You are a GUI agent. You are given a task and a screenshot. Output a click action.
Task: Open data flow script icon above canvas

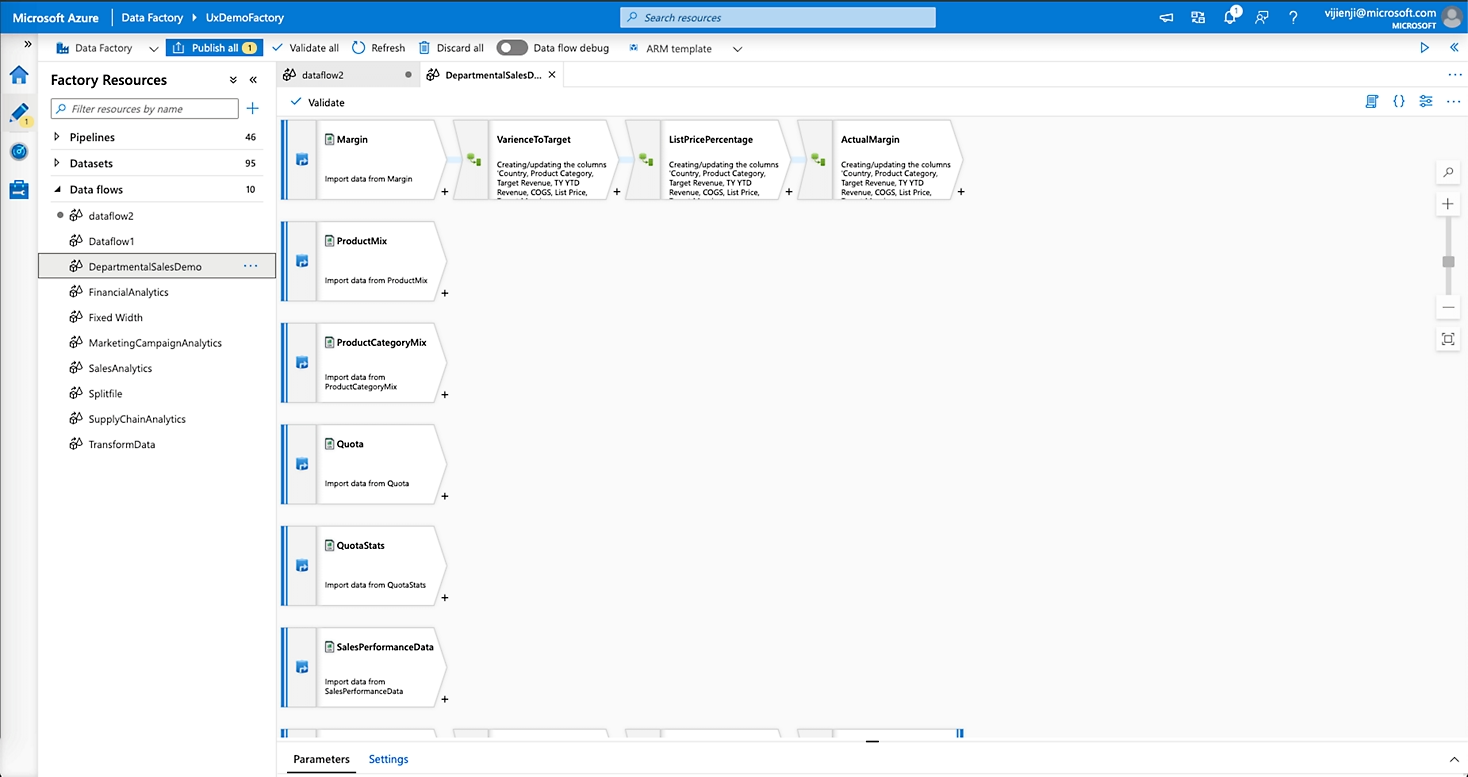(x=1371, y=101)
